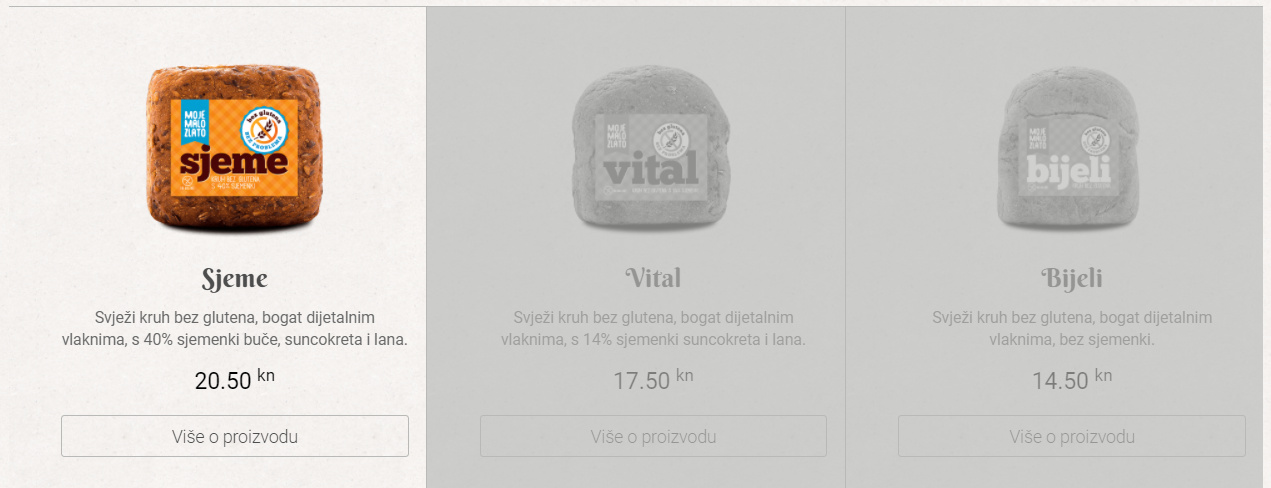1271x488 pixels.
Task: Click the large 'vital' text on bread label
Action: click(x=651, y=172)
